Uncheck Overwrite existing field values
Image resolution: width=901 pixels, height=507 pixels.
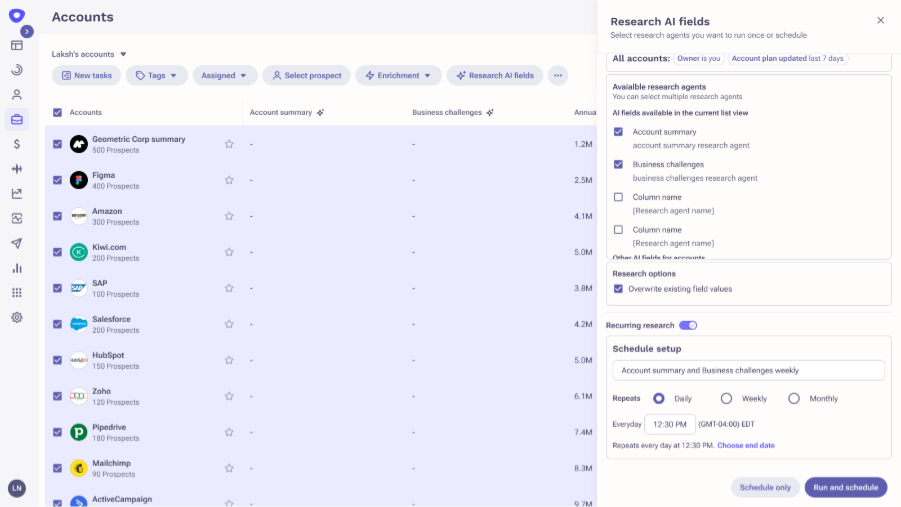click(x=618, y=289)
